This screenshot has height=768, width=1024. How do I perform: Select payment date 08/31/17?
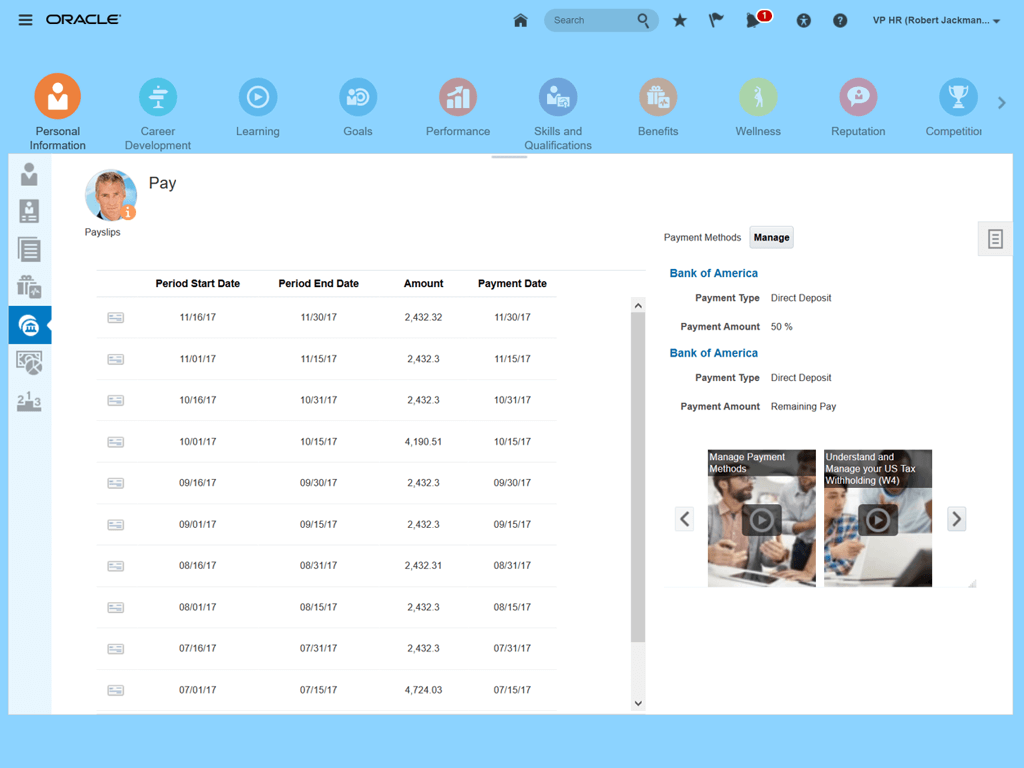[512, 566]
